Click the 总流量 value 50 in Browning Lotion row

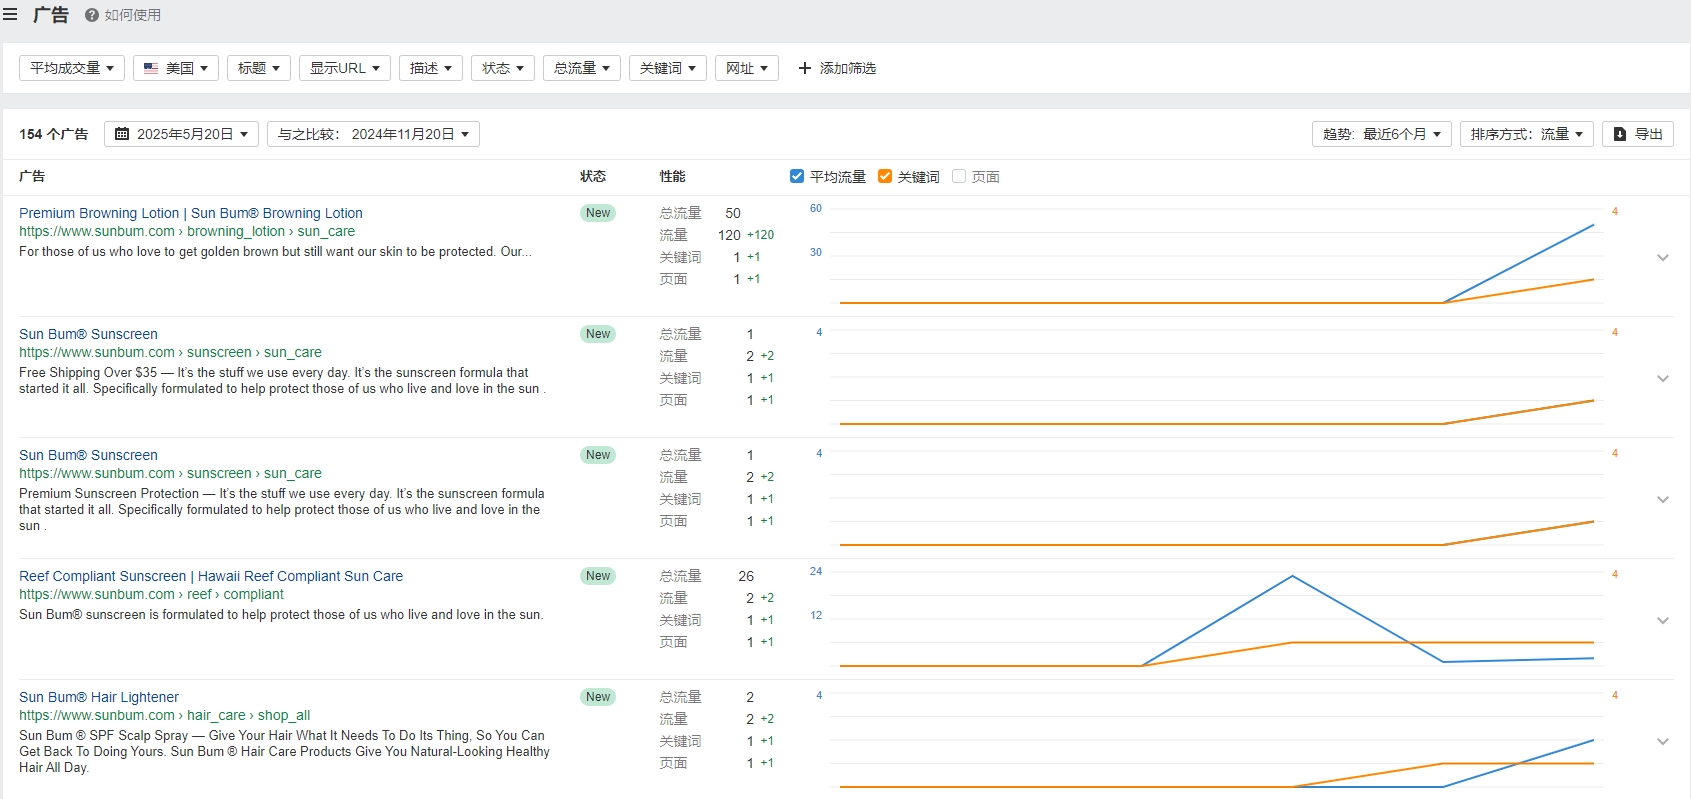(733, 213)
